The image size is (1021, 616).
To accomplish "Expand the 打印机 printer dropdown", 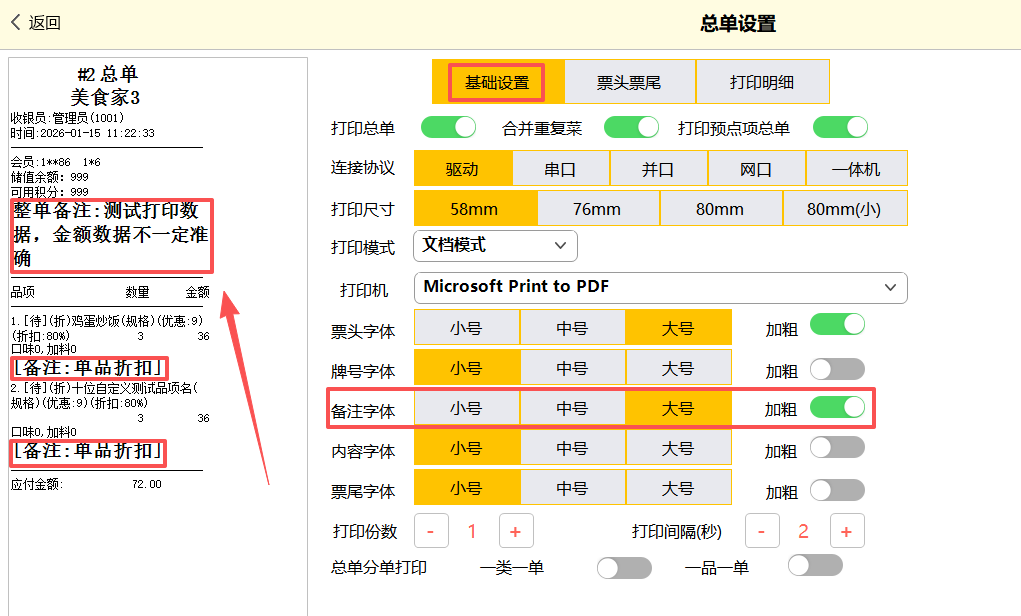I will [x=660, y=287].
